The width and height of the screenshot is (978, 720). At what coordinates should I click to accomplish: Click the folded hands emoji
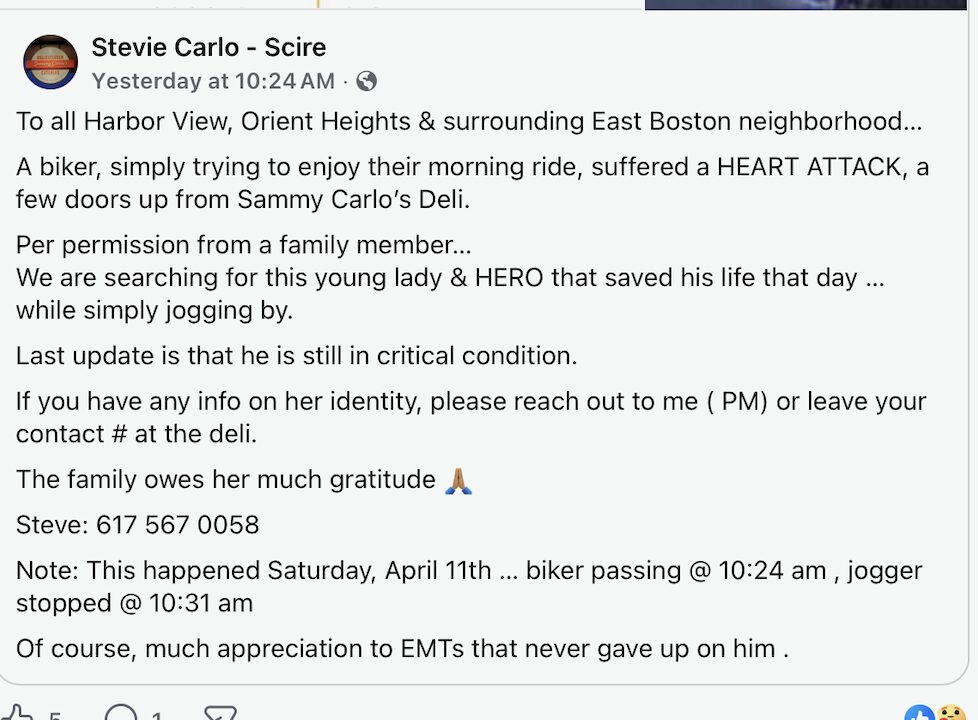458,481
